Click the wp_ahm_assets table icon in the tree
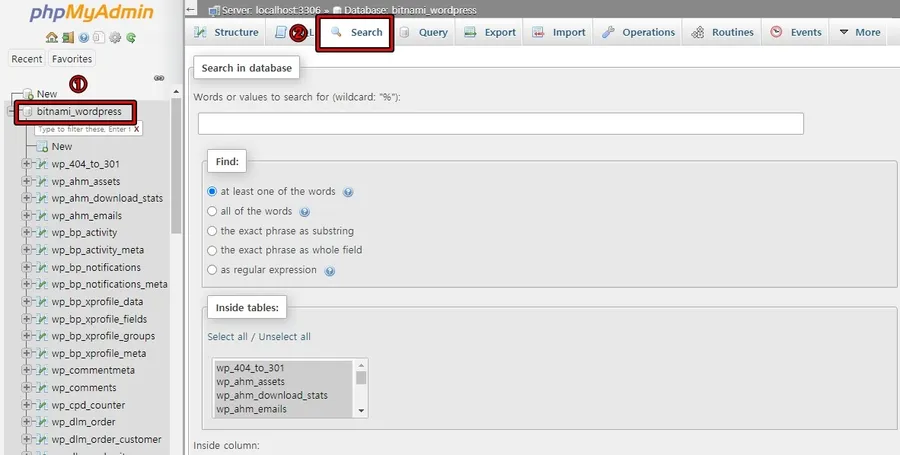This screenshot has height=455, width=900. pyautogui.click(x=42, y=181)
